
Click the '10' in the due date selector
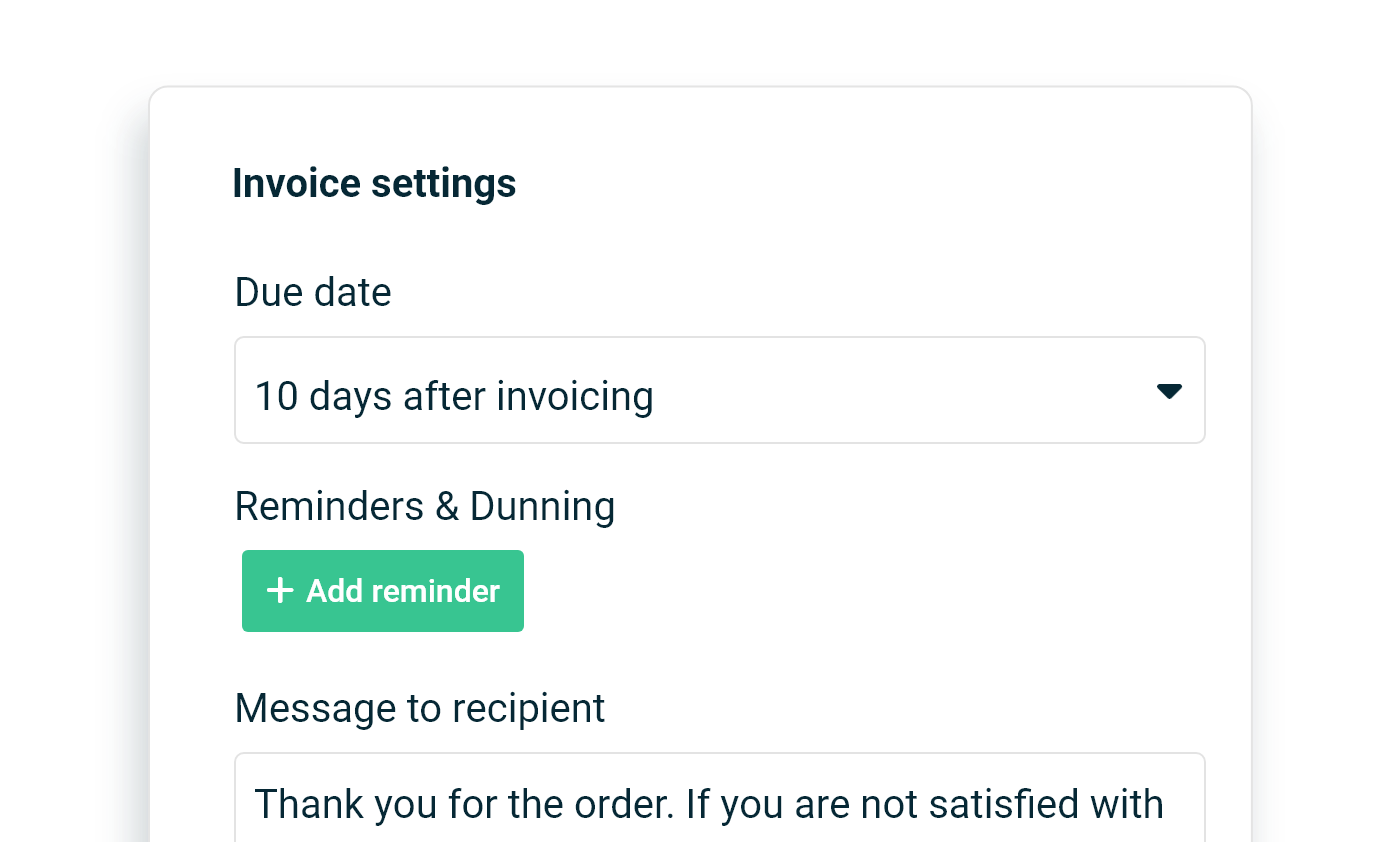[x=277, y=397]
